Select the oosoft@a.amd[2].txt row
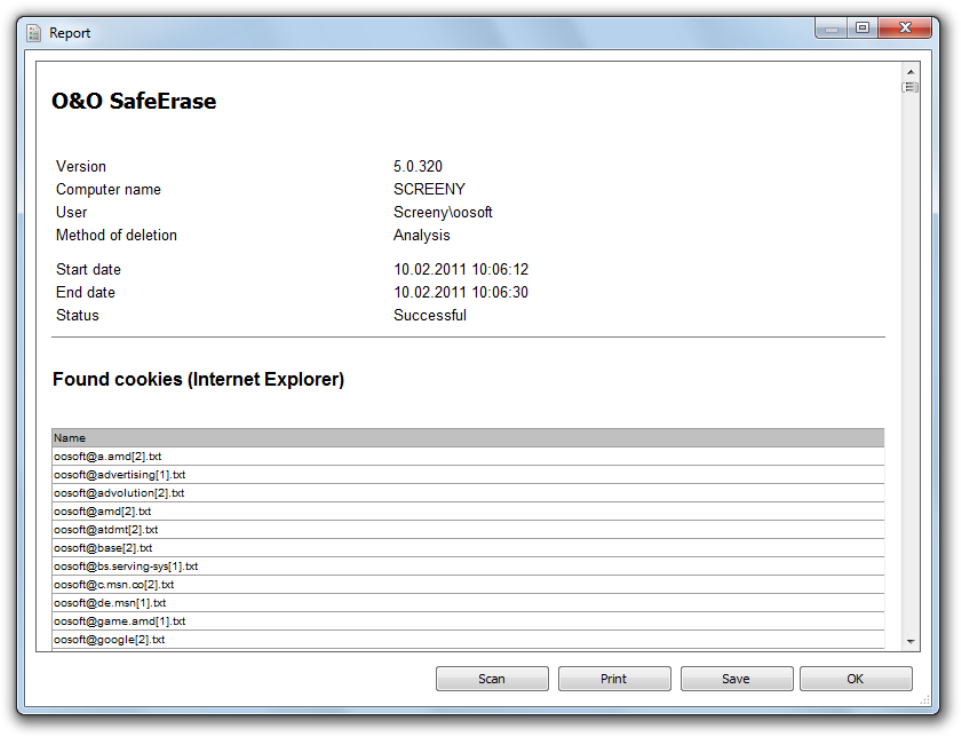961x736 pixels. tap(468, 457)
